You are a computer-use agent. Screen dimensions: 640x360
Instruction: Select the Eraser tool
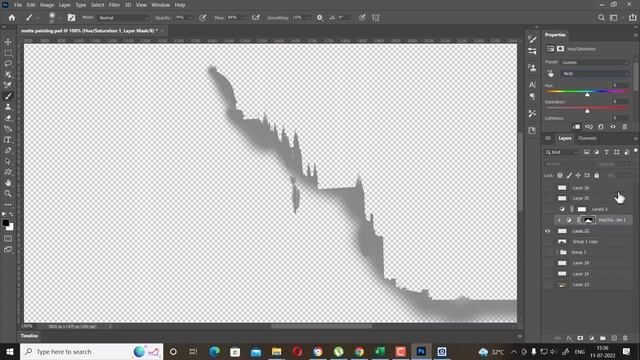pos(8,118)
